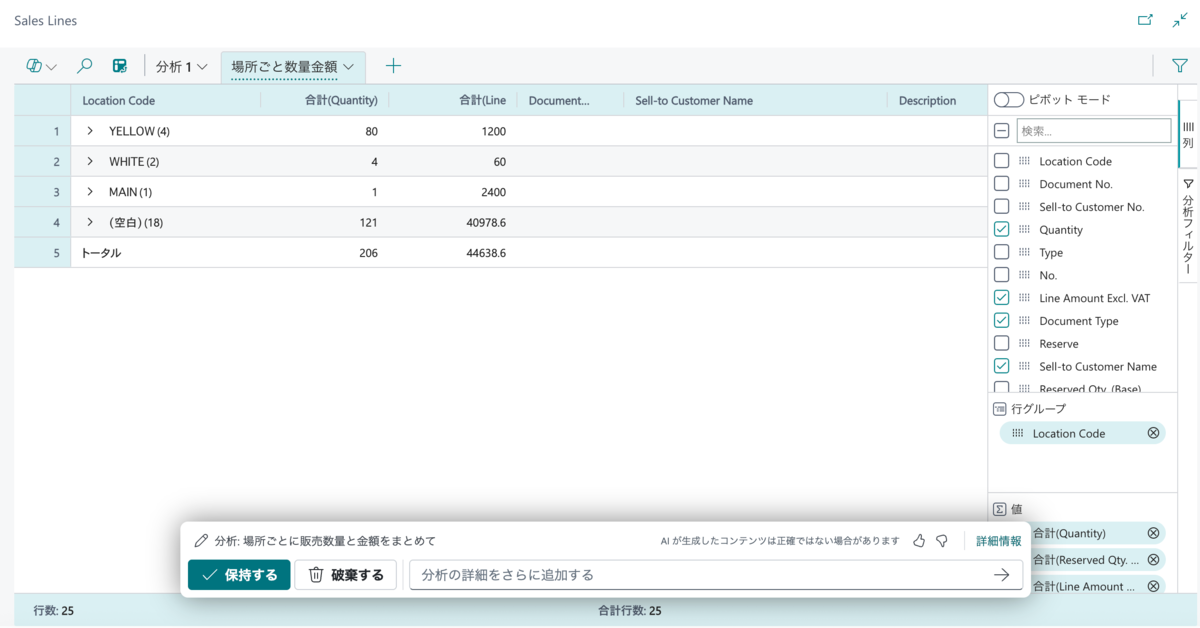Expand the YELLOW (4) group row
The height and width of the screenshot is (628, 1200).
click(89, 131)
